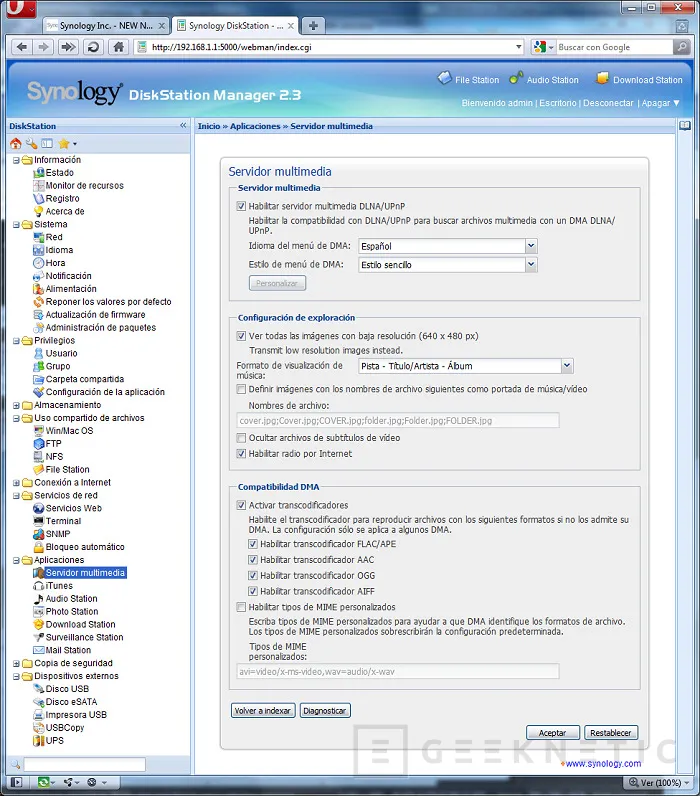
Task: Click the Buscar con Google search field
Action: pyautogui.click(x=614, y=47)
